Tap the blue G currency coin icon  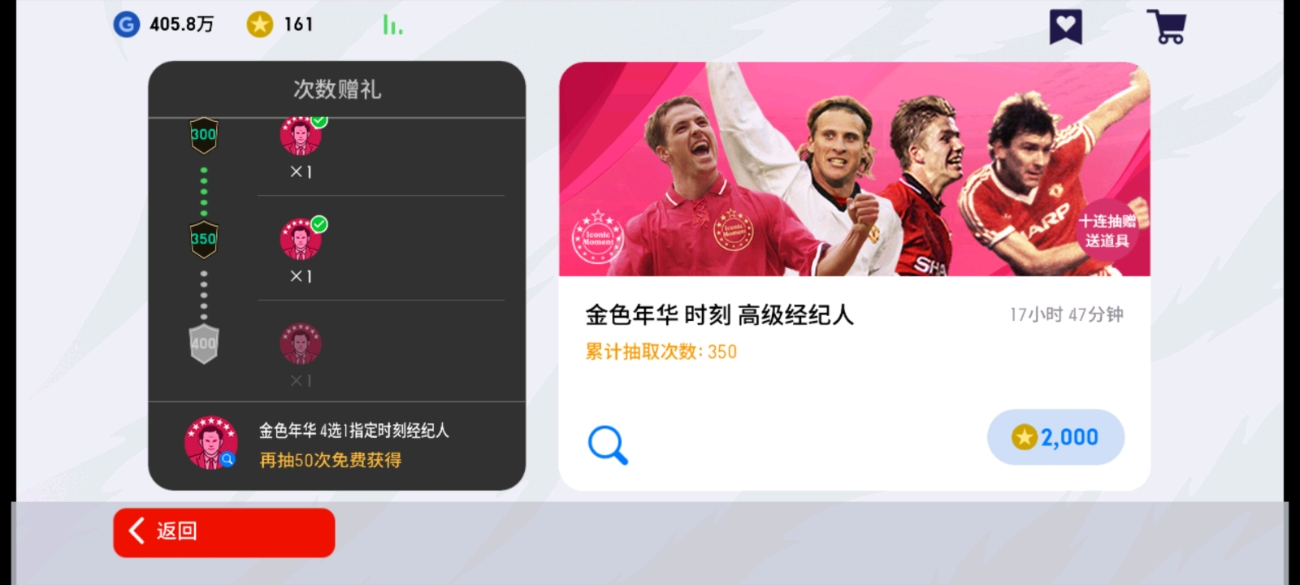pos(126,25)
